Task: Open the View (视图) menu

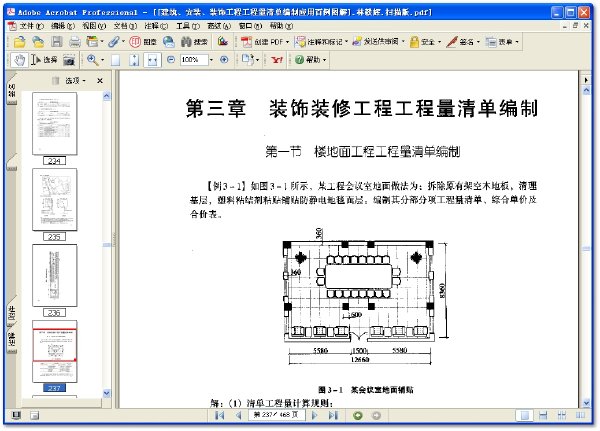Action: (94, 26)
